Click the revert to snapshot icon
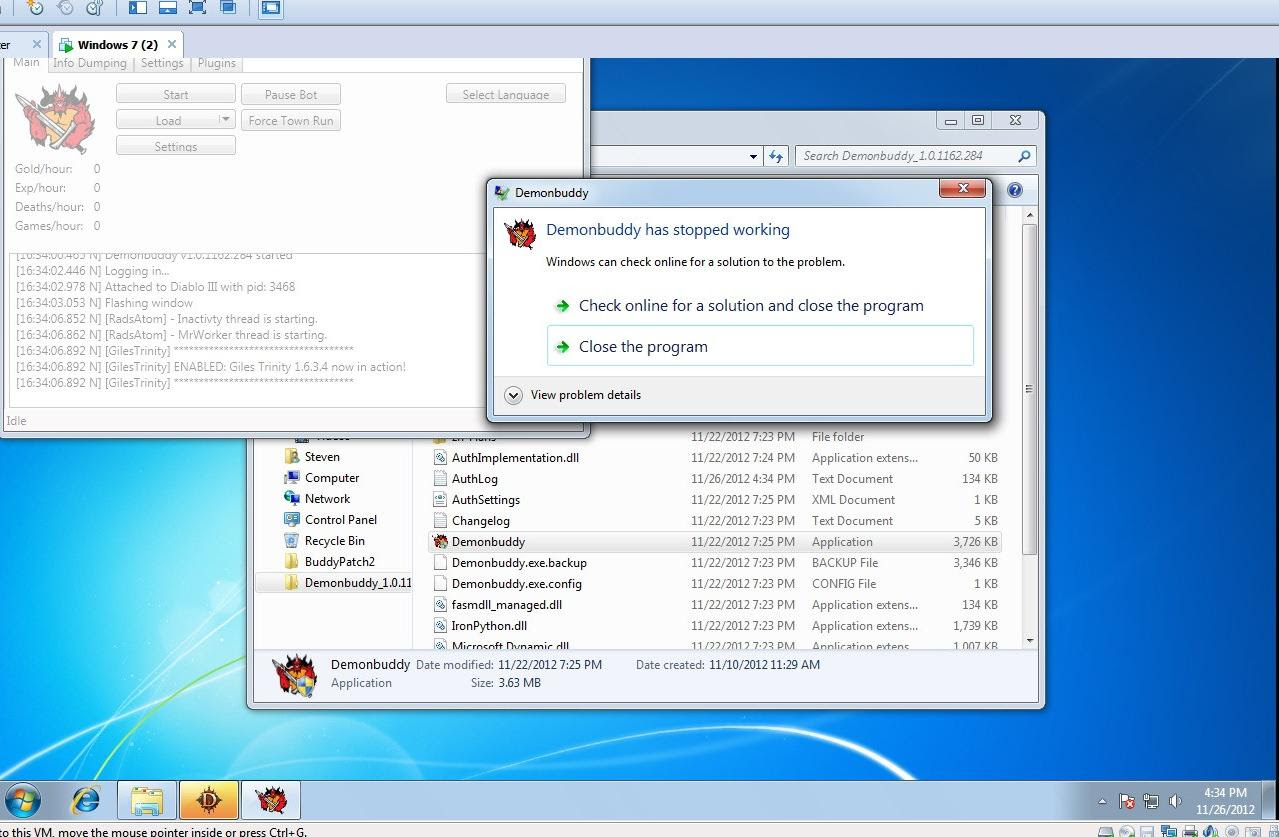 pyautogui.click(x=65, y=8)
